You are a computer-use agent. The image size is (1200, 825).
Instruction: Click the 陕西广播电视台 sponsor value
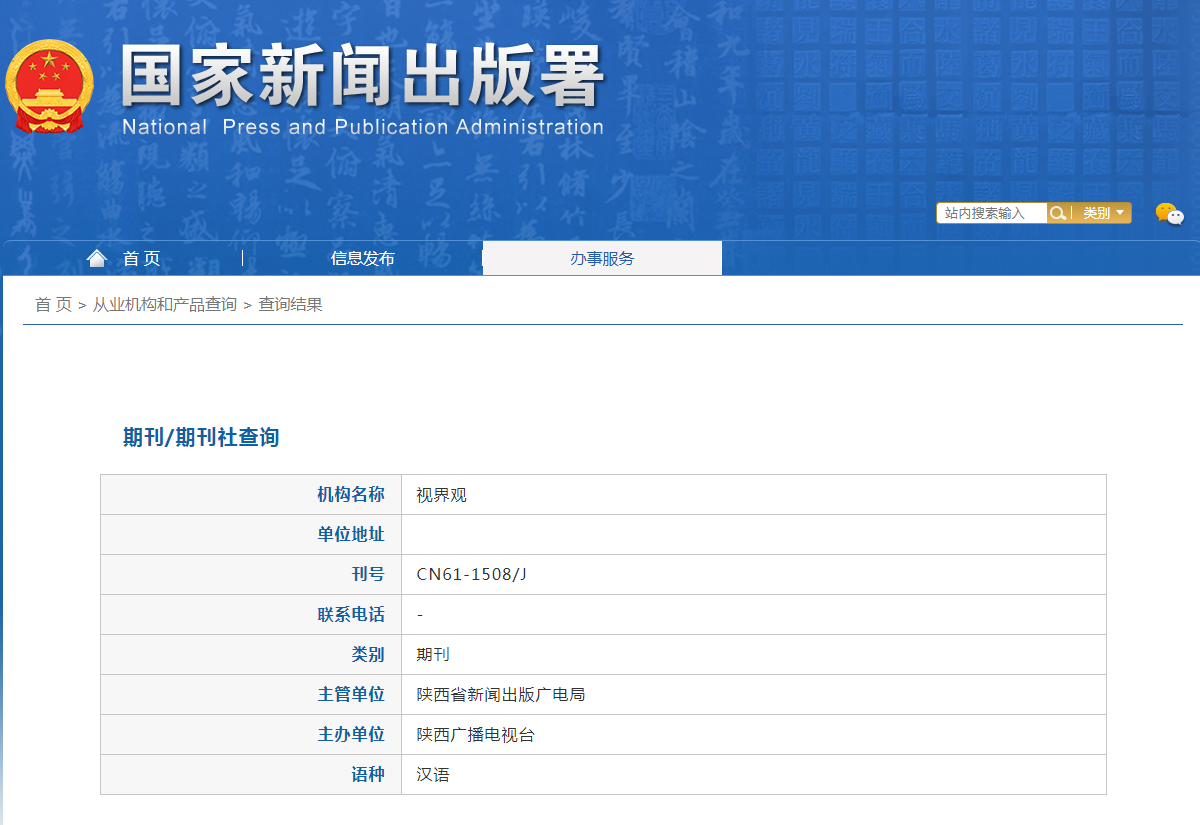pyautogui.click(x=476, y=735)
